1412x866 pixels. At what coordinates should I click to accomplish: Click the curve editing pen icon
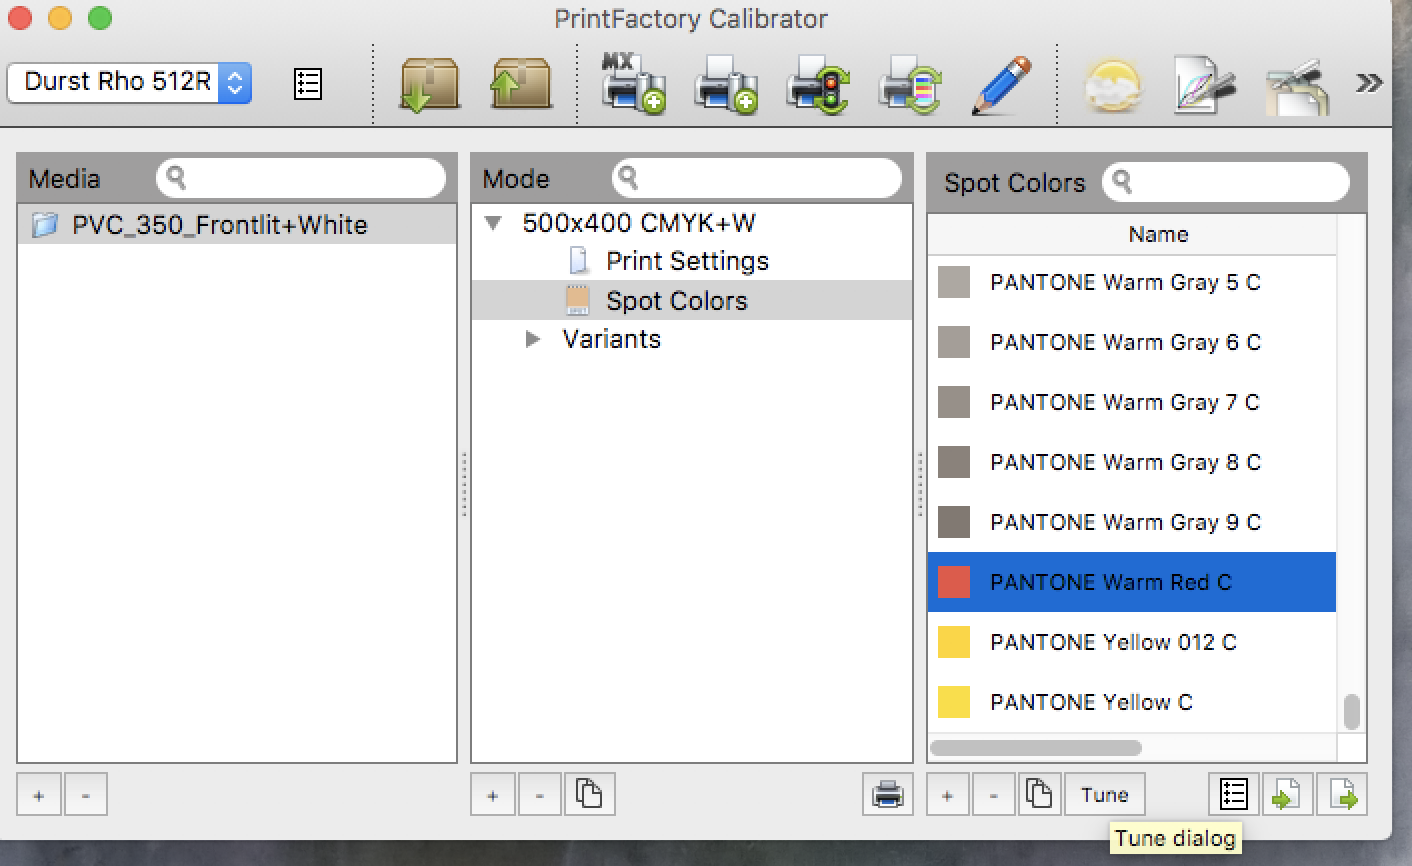pyautogui.click(x=1204, y=85)
